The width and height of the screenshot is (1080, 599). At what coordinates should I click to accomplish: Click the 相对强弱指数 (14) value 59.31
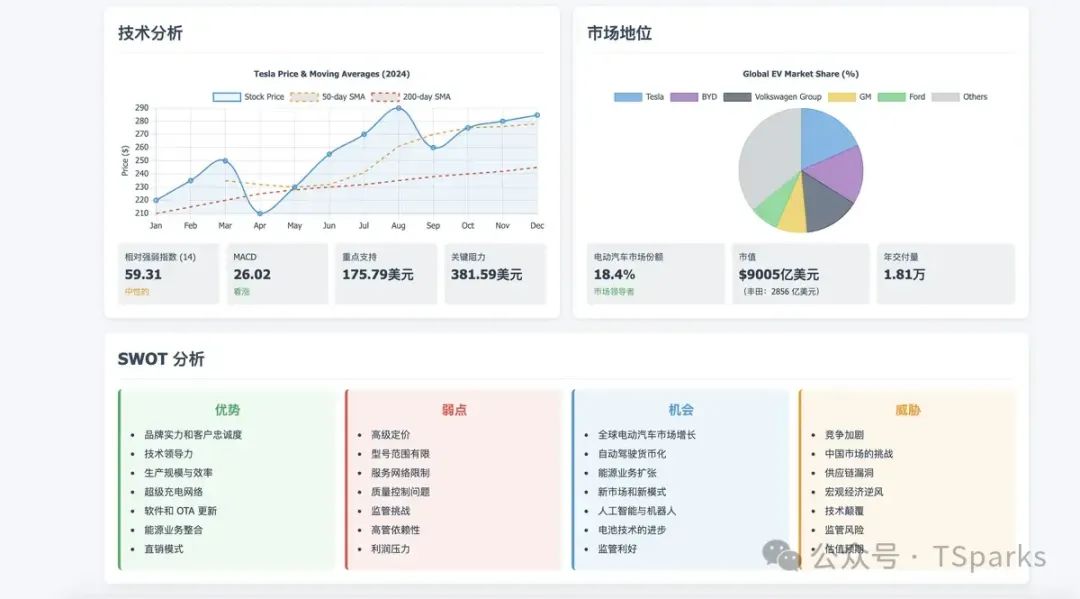click(143, 275)
